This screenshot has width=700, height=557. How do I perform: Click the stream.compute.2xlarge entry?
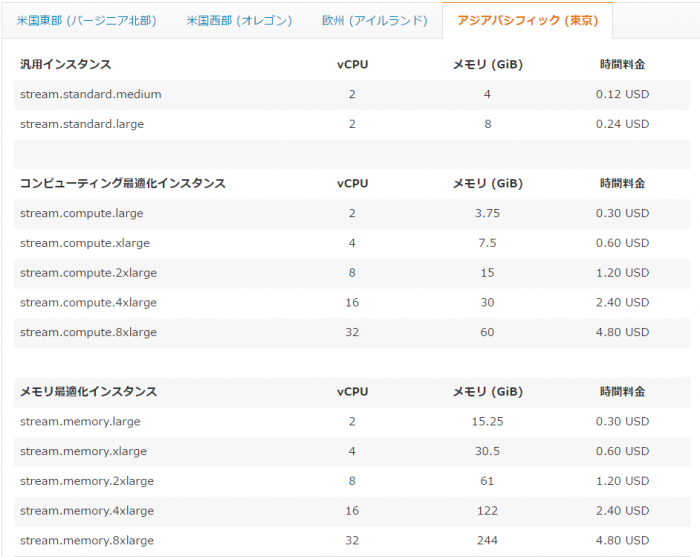(88, 273)
